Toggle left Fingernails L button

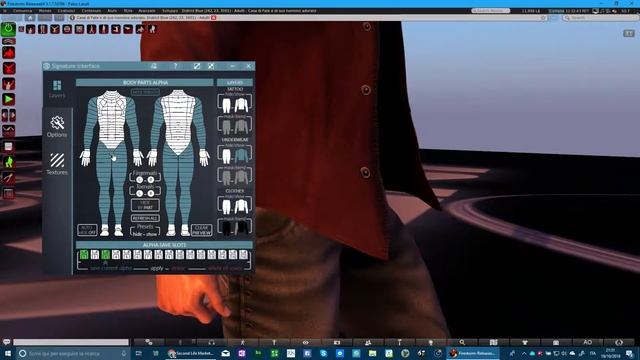point(140,180)
